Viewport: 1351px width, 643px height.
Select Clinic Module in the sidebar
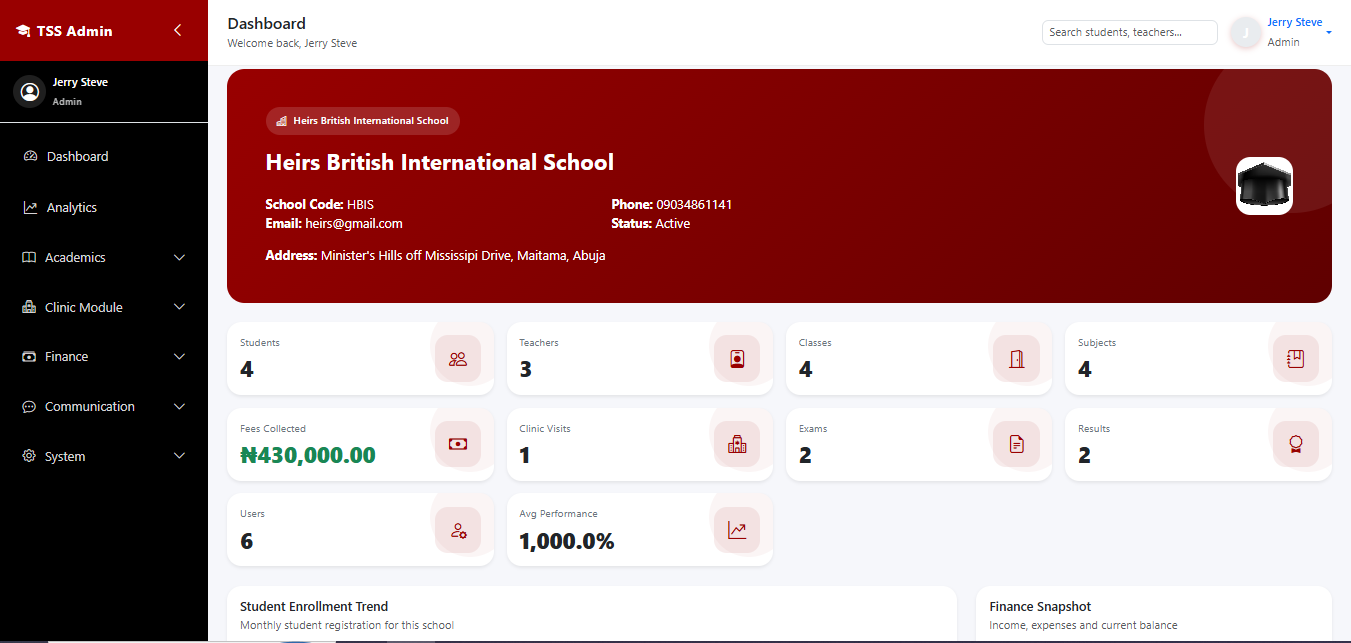tap(104, 307)
